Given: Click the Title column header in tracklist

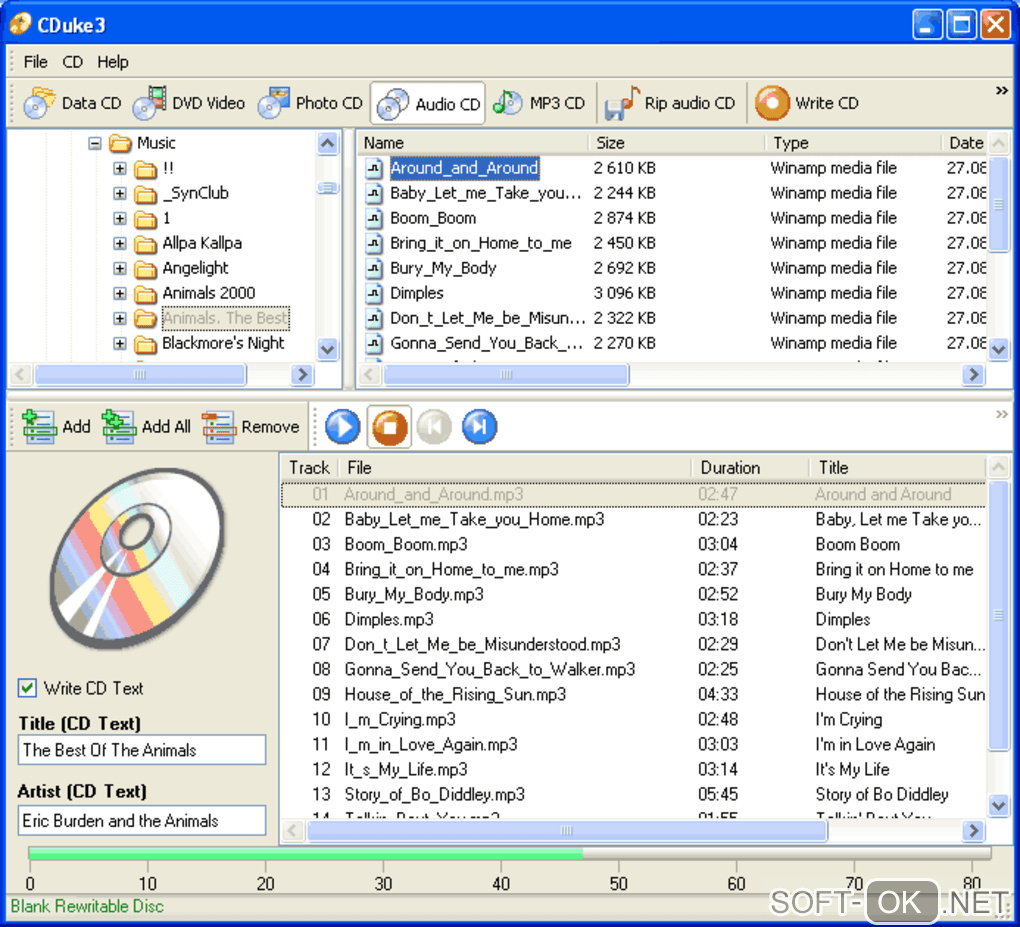Looking at the screenshot, I should (x=898, y=468).
